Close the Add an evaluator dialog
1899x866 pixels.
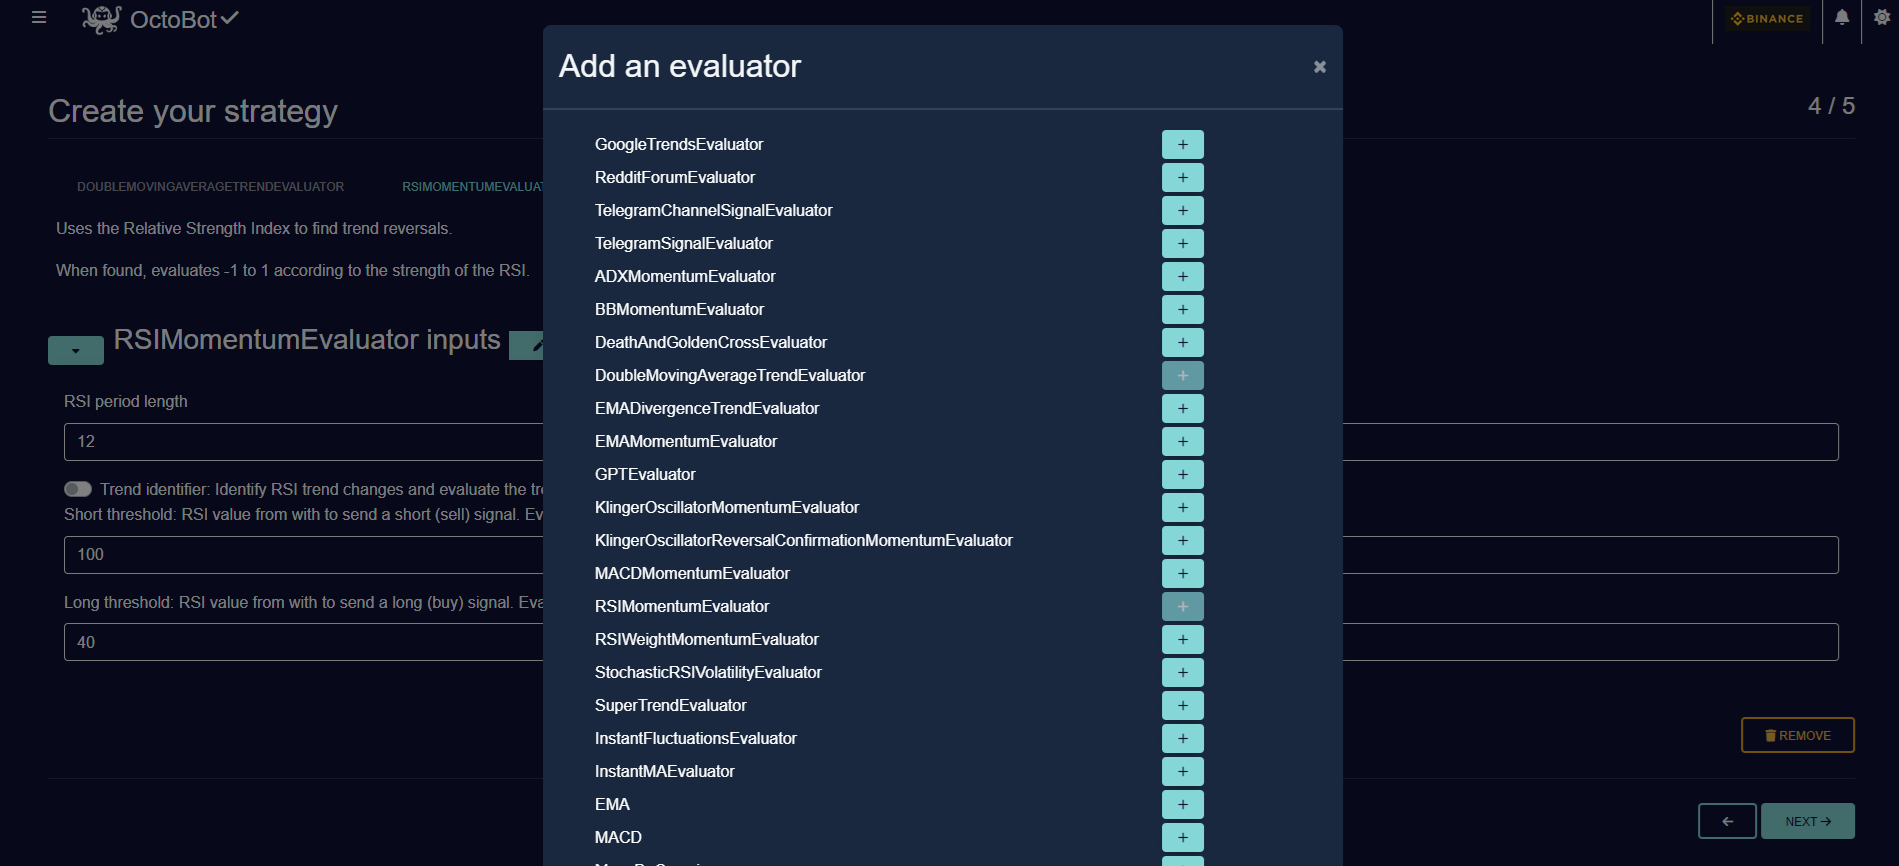point(1319,67)
